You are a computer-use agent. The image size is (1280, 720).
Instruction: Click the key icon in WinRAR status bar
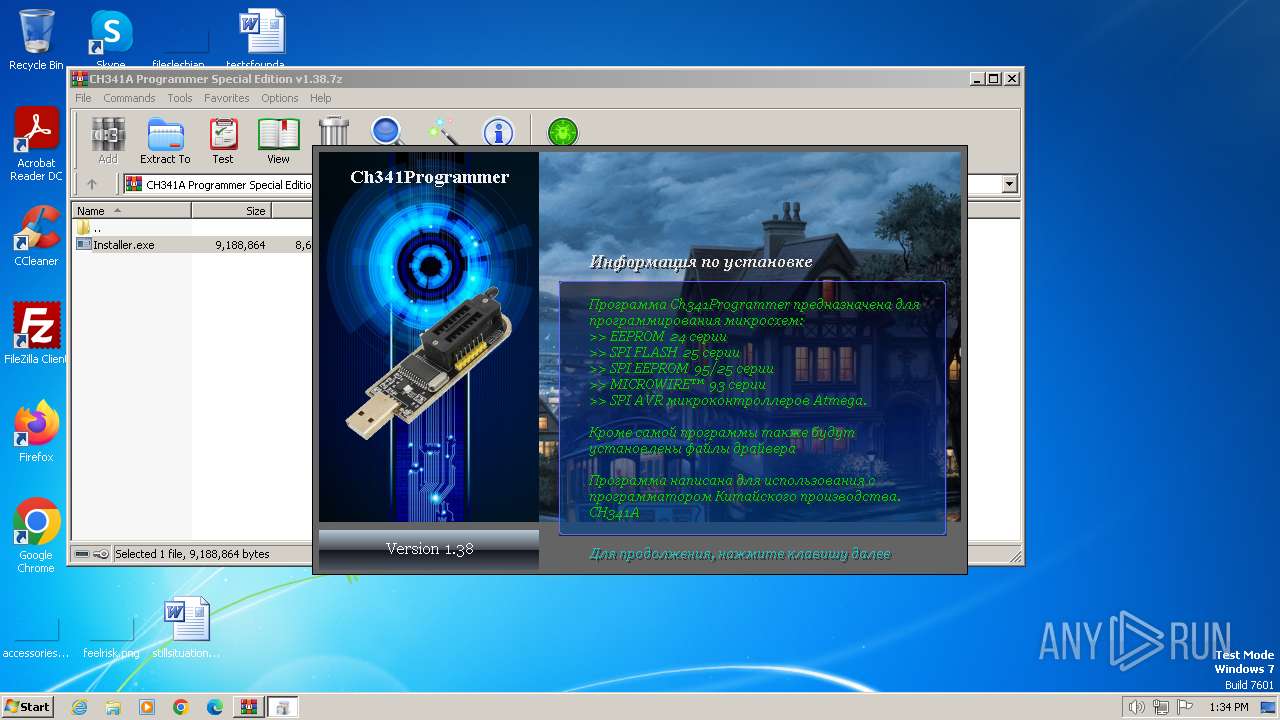(x=101, y=554)
